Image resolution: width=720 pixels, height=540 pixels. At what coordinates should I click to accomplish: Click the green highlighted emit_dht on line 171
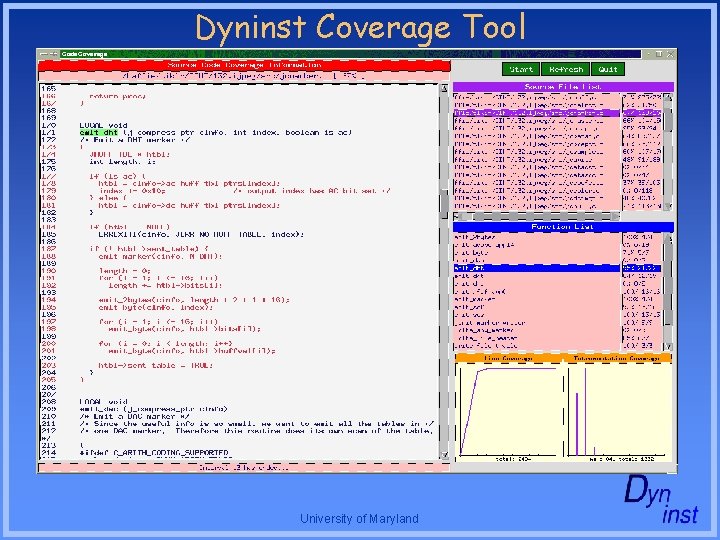click(x=98, y=133)
